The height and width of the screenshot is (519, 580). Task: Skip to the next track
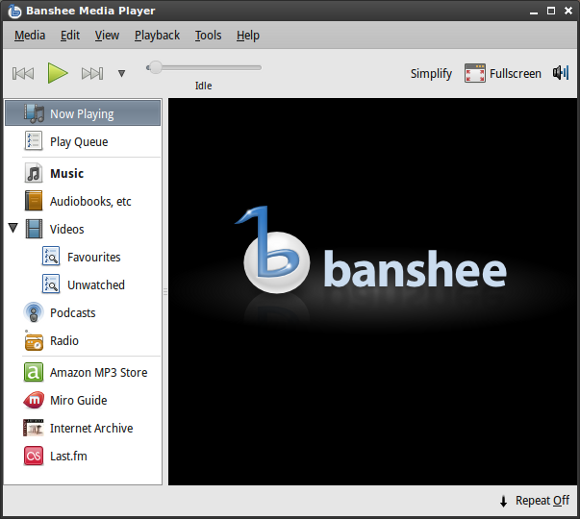point(92,73)
